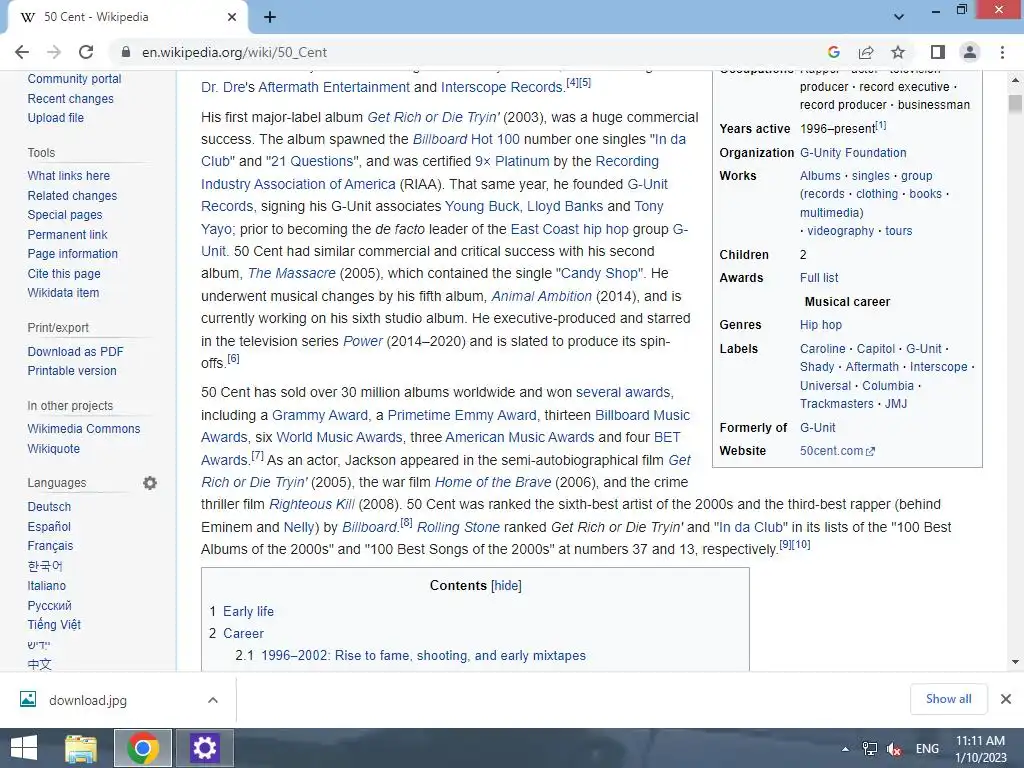Open the Chrome profile avatar menu
Screen dimensions: 1024x768
tap(970, 52)
